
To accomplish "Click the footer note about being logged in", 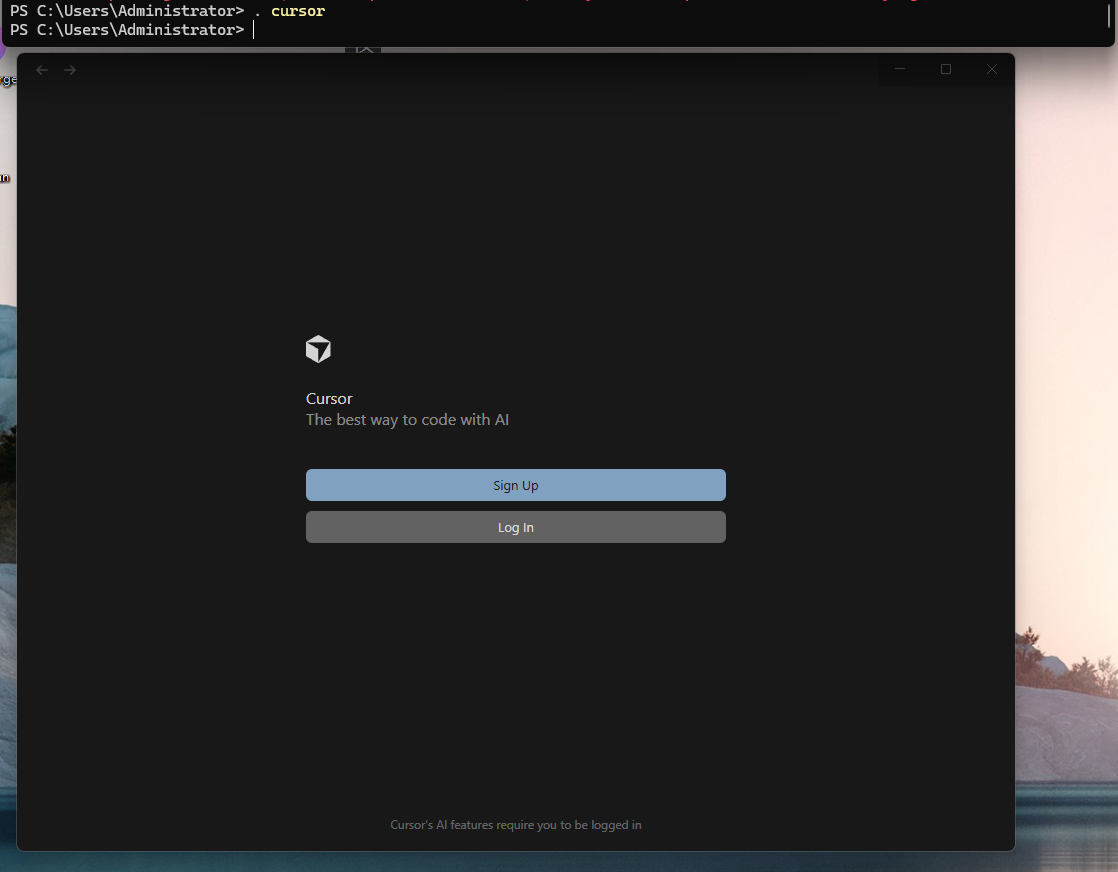I will click(x=515, y=825).
